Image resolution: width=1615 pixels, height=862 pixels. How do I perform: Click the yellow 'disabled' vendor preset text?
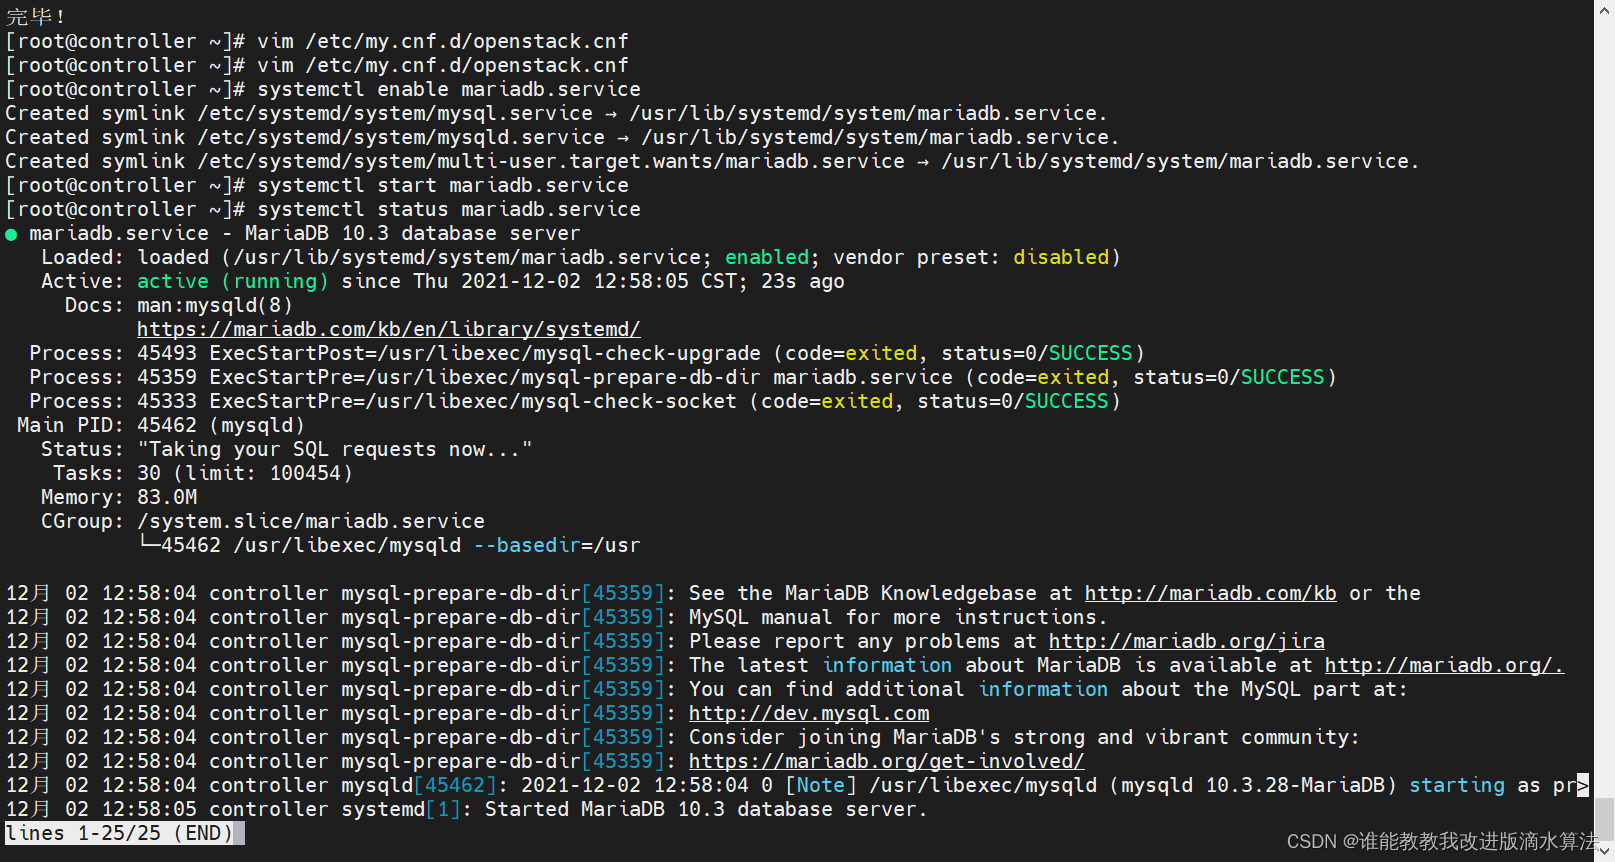(1061, 257)
